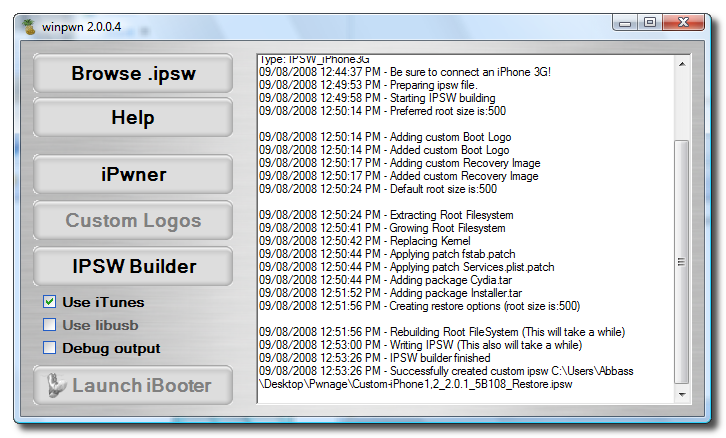
Task: Click the log scrollbar down arrow
Action: coord(681,393)
